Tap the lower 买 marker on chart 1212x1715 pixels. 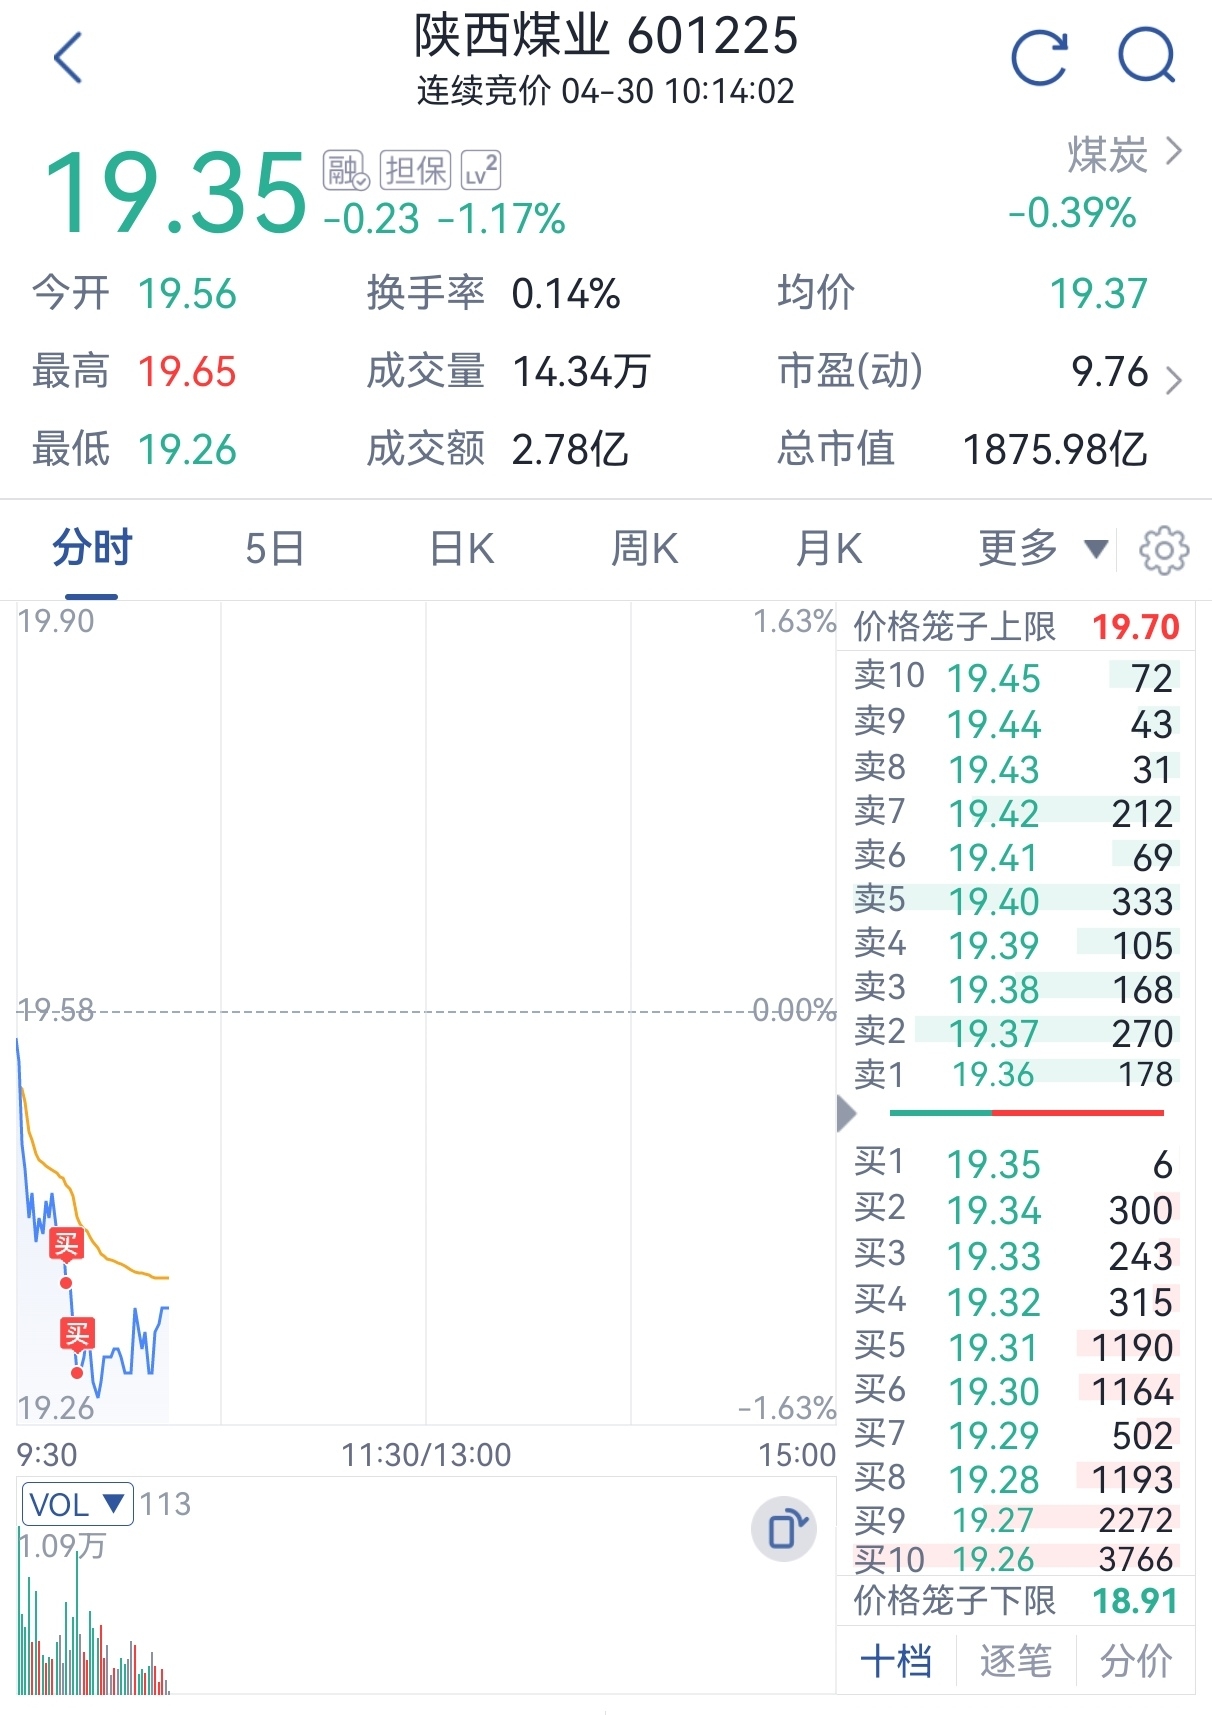click(x=77, y=1334)
